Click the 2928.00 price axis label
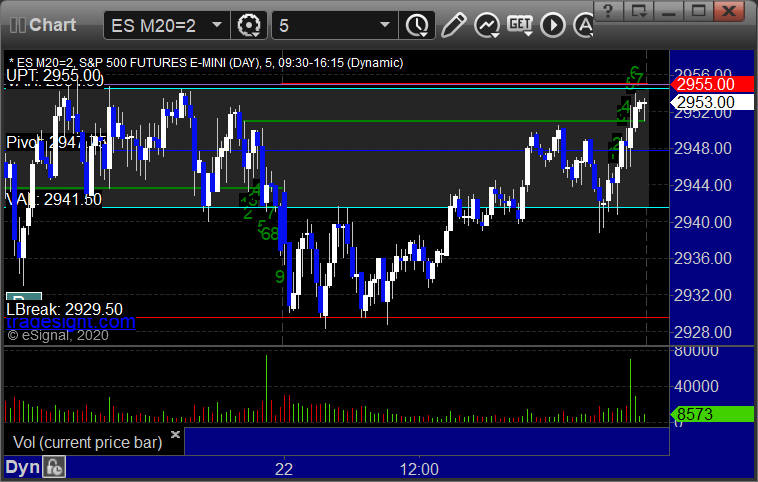 tap(702, 332)
